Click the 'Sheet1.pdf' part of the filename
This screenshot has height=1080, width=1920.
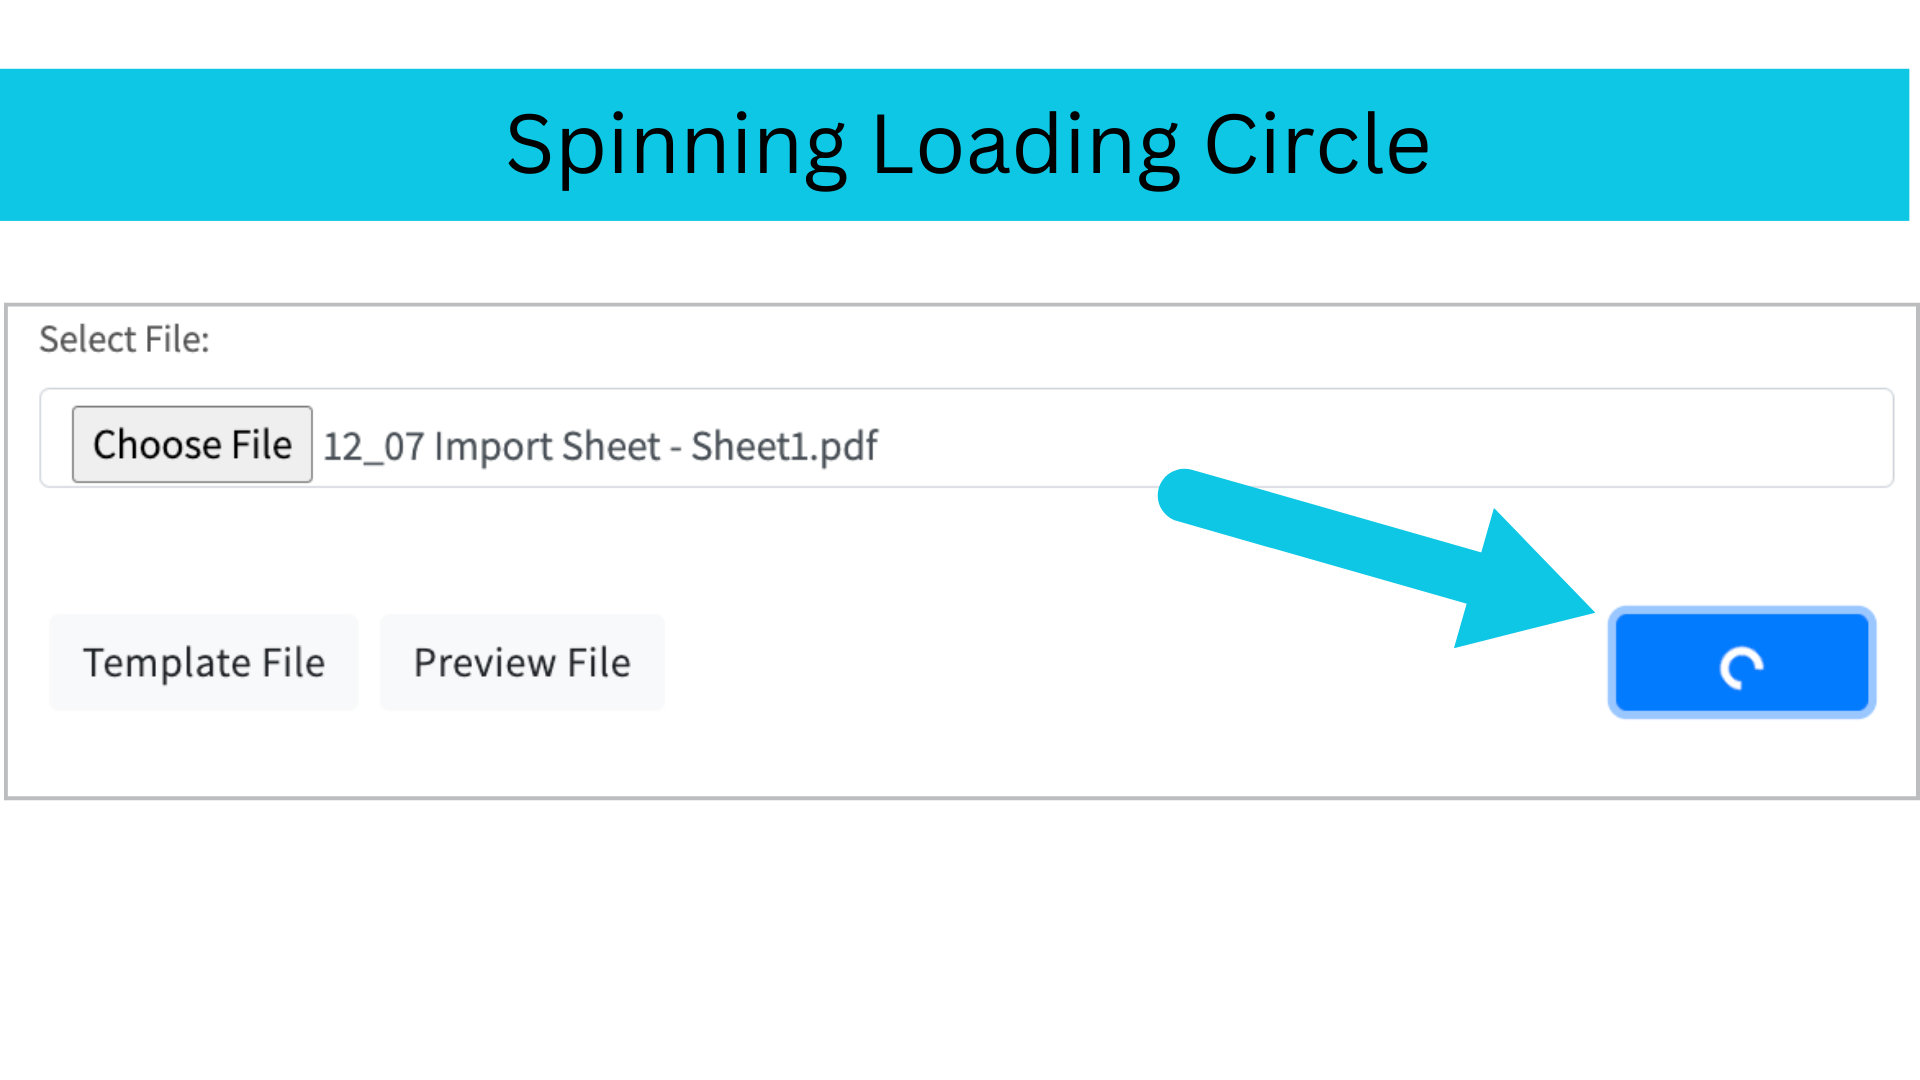[784, 446]
